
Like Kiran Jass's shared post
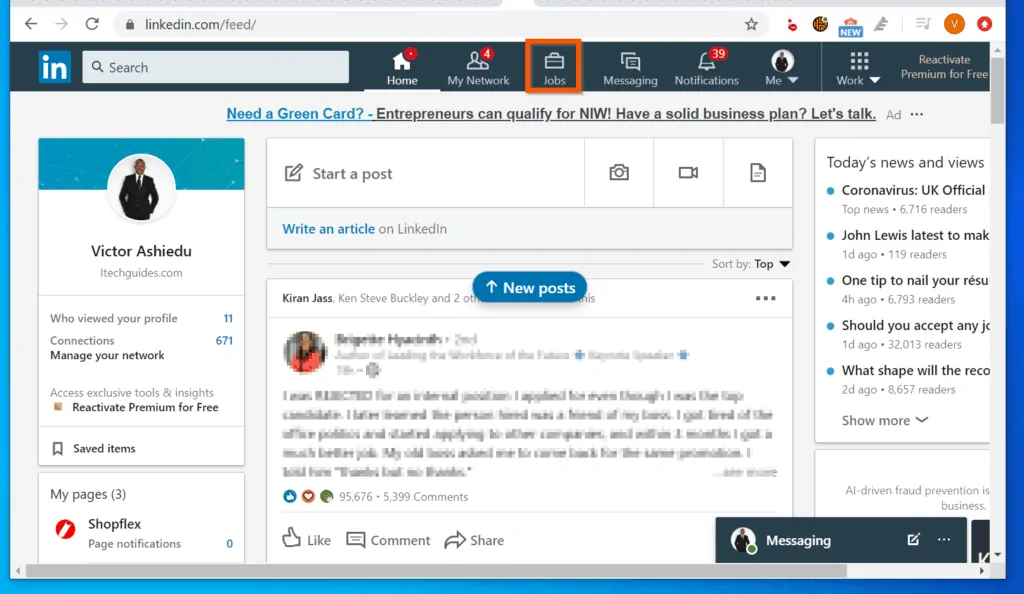coord(306,539)
